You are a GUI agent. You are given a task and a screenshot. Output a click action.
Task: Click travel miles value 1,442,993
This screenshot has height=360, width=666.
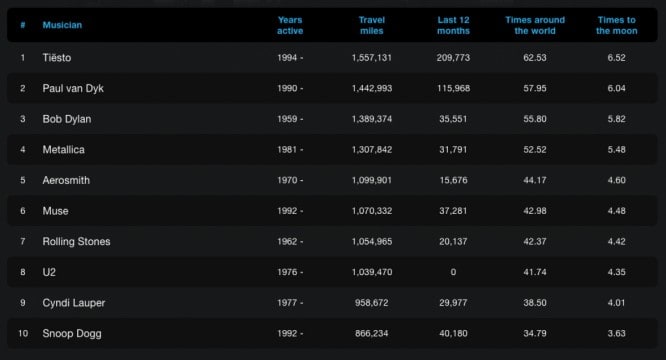[372, 88]
